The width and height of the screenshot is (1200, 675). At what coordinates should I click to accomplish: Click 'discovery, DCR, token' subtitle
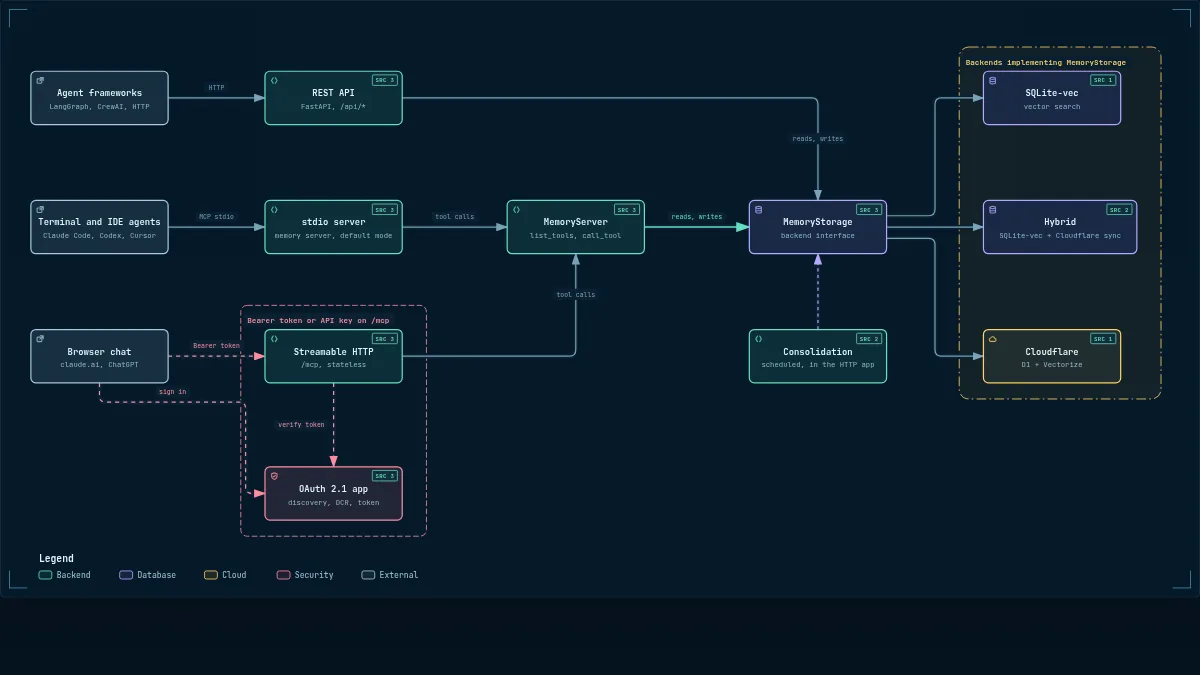click(x=333, y=502)
